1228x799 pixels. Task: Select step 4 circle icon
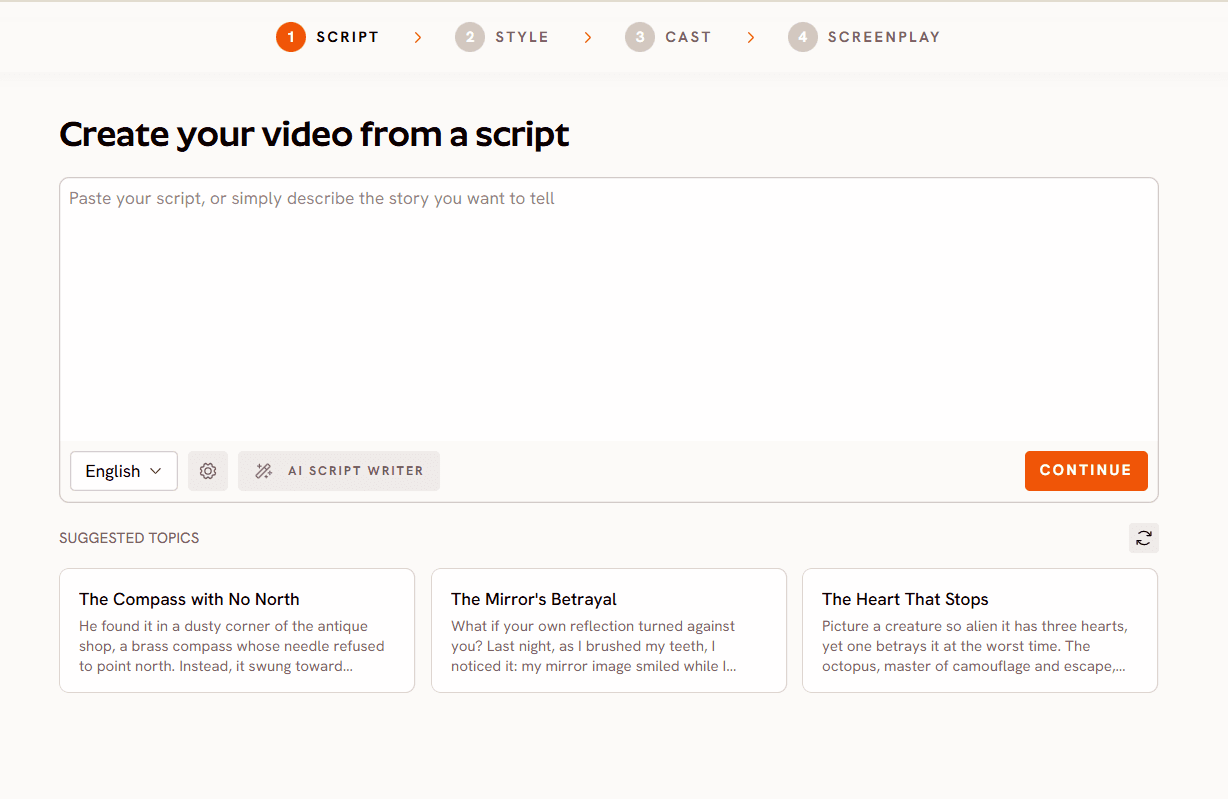[802, 37]
